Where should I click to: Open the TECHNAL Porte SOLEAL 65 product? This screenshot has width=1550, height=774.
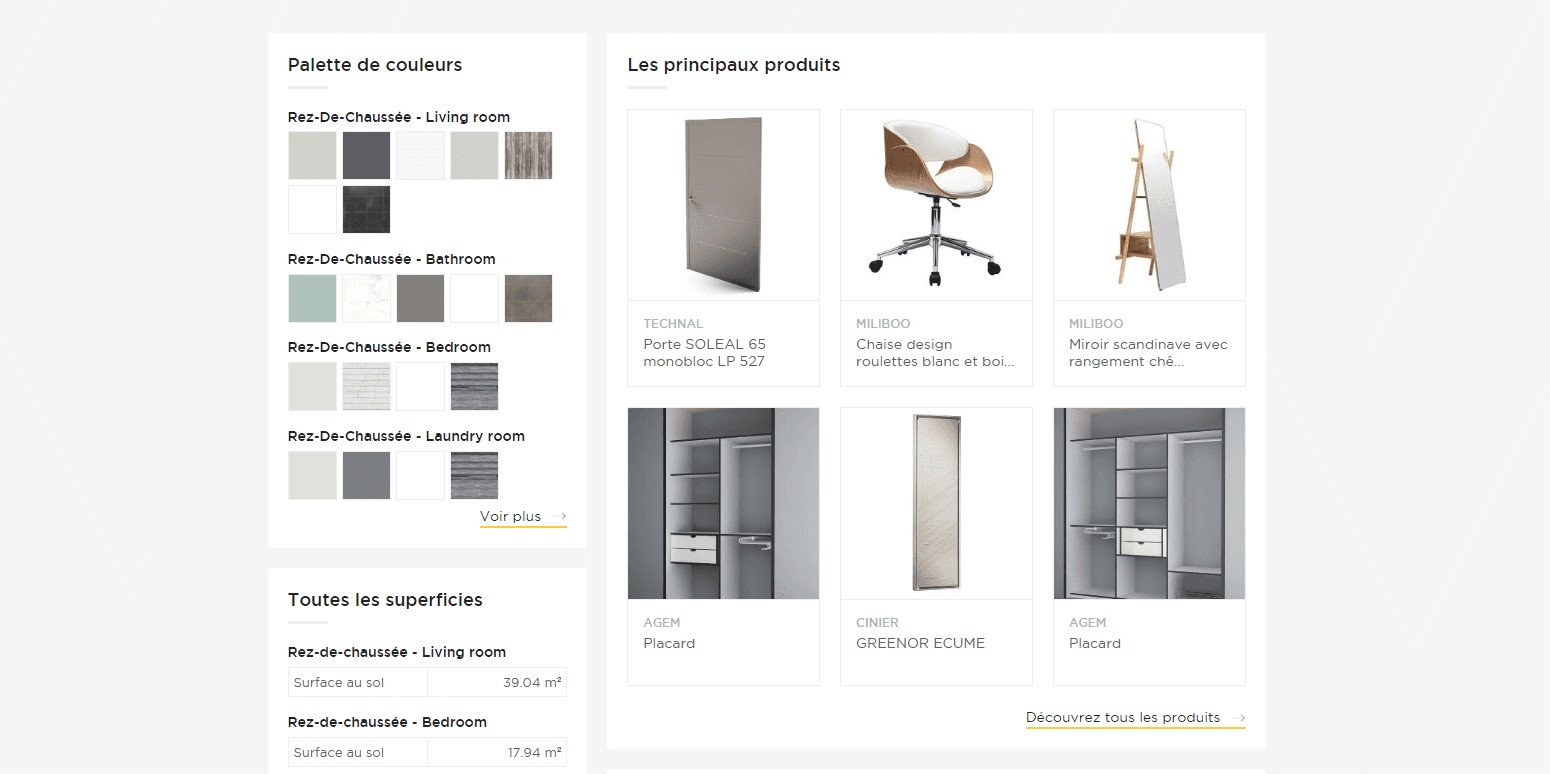[723, 204]
